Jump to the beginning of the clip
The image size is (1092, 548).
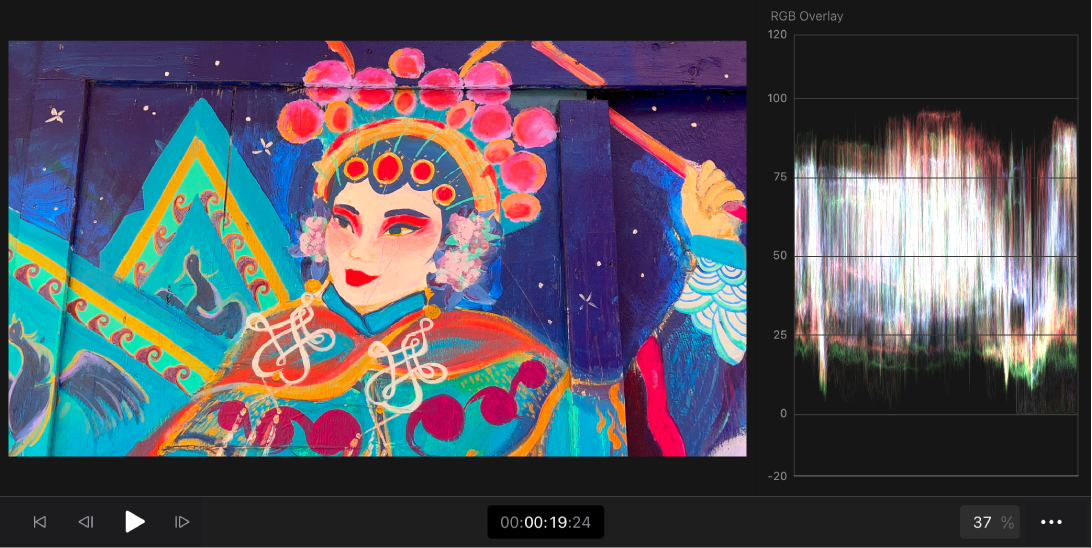(40, 522)
